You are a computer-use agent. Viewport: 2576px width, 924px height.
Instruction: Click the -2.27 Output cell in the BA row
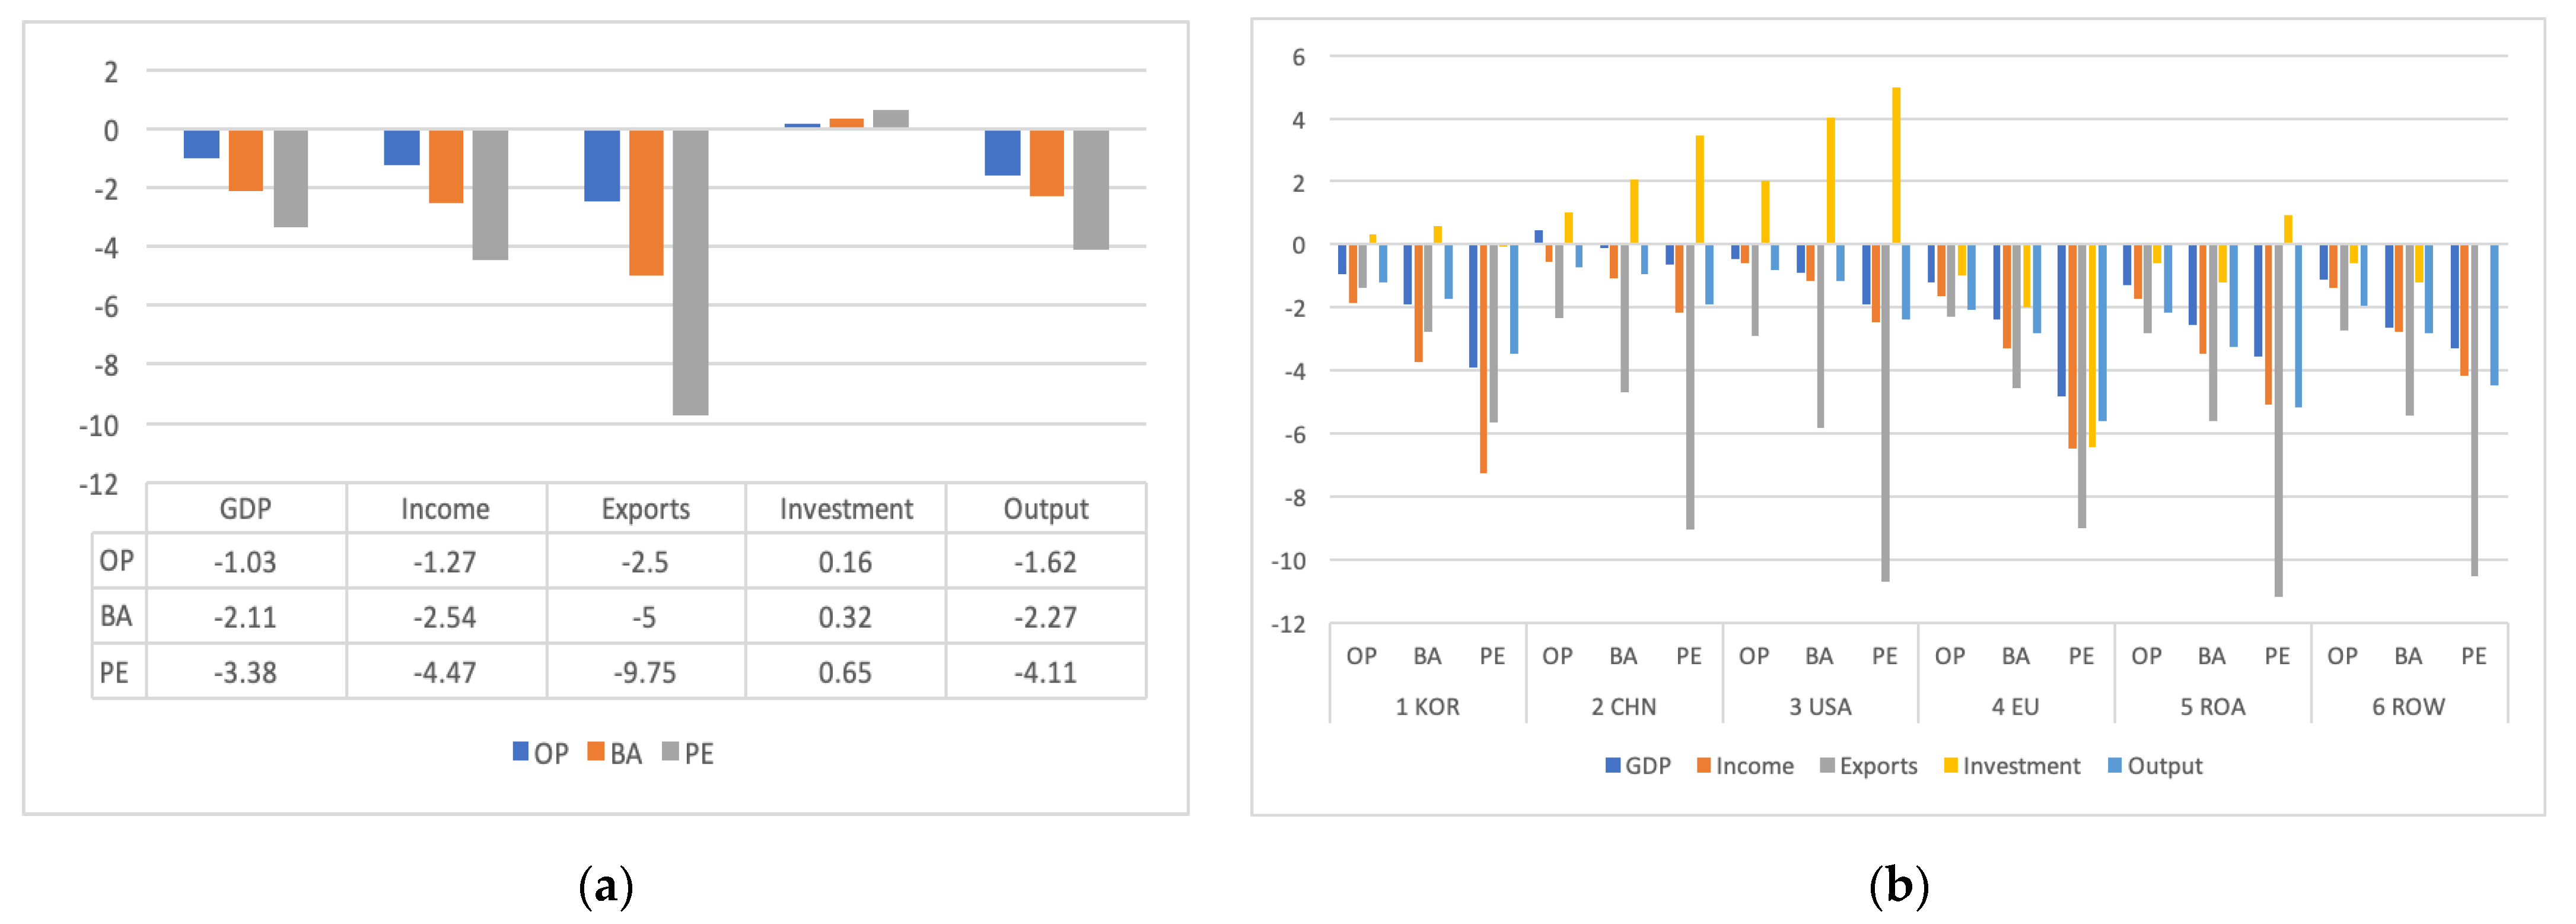1045,617
